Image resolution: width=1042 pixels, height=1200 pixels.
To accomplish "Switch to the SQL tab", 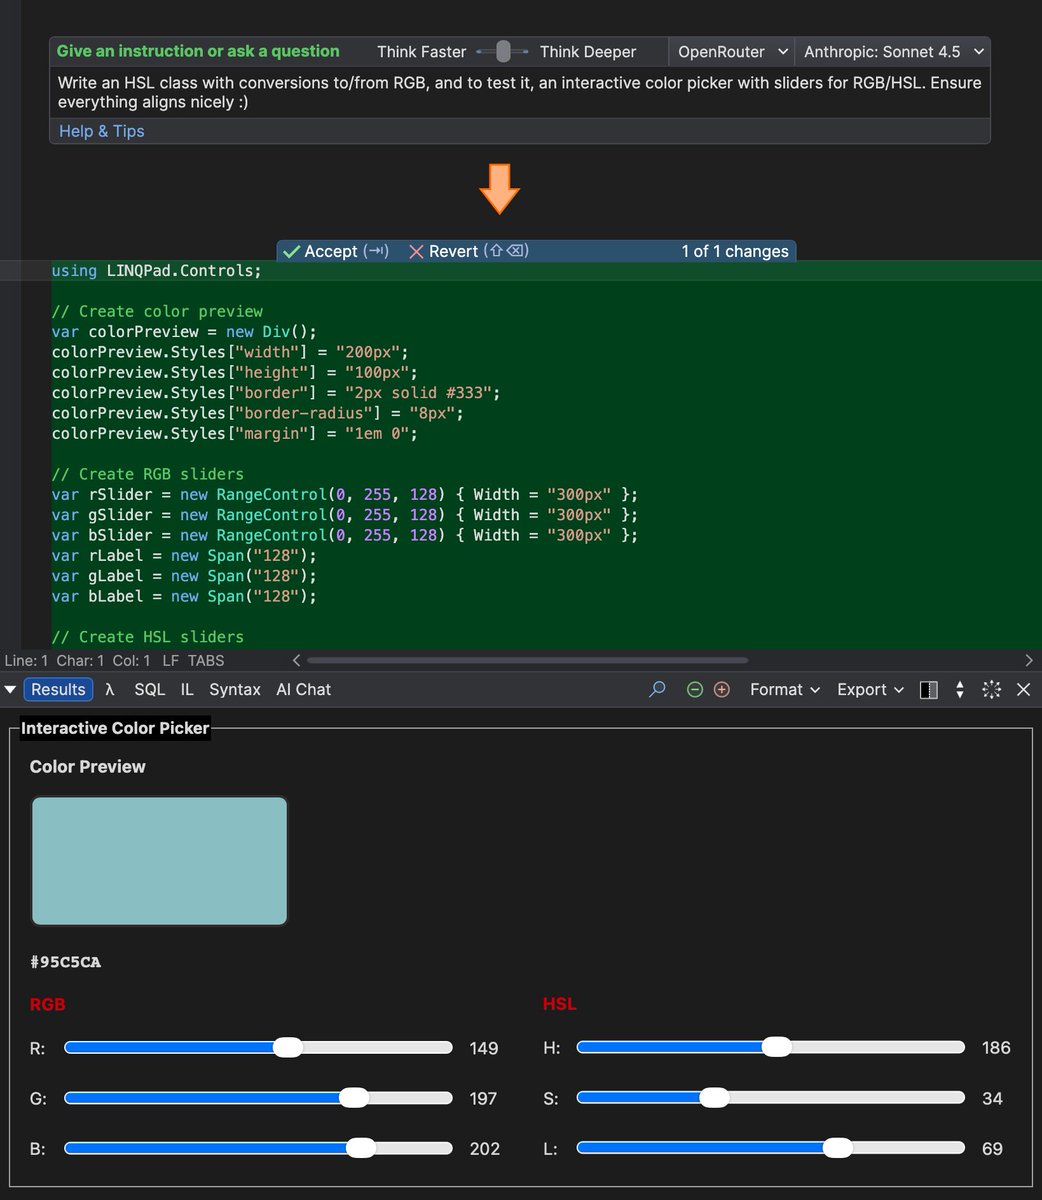I will point(149,689).
